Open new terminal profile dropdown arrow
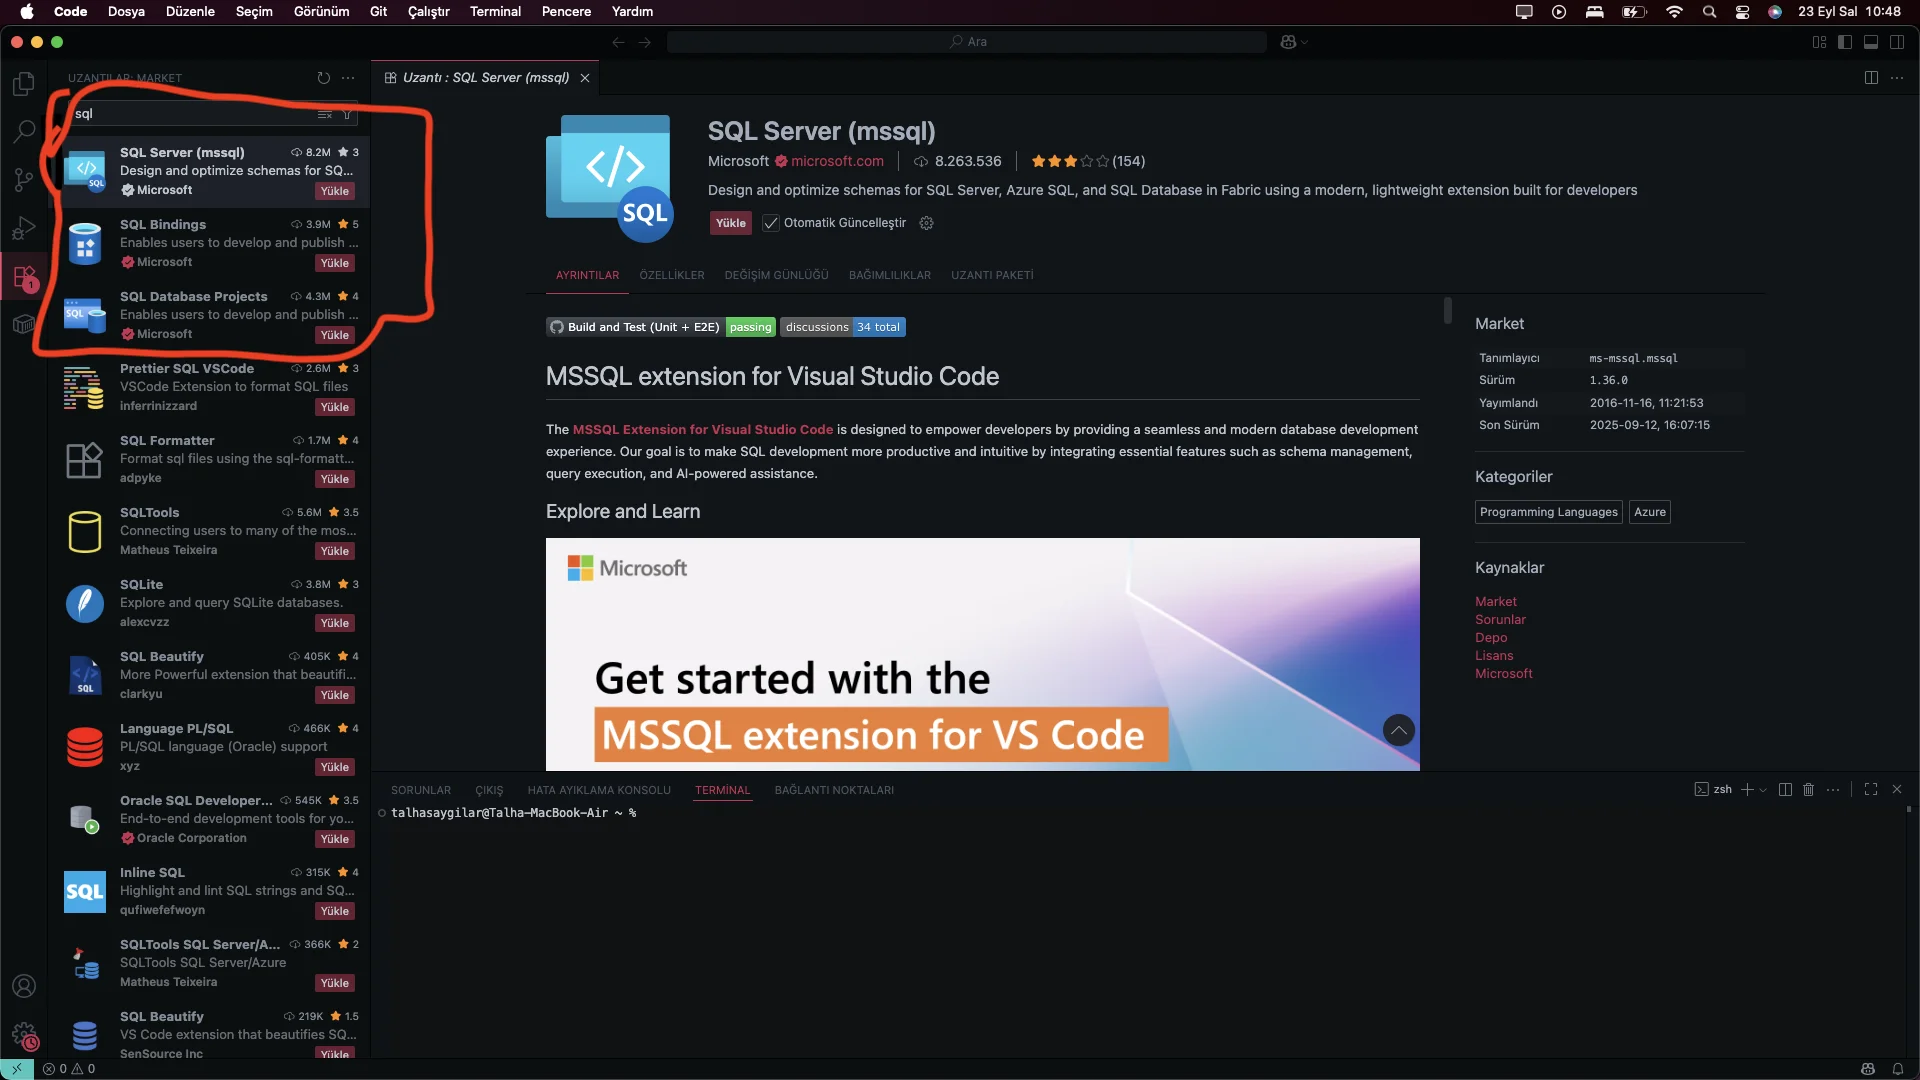Viewport: 1920px width, 1080px height. (1763, 790)
